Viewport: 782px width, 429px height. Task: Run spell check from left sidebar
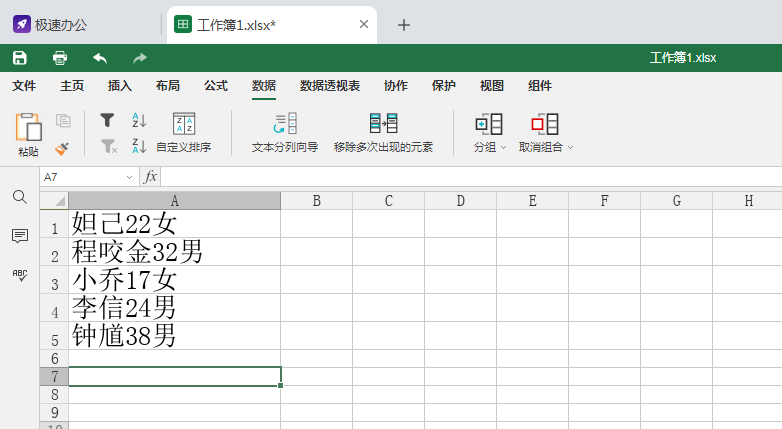click(20, 274)
